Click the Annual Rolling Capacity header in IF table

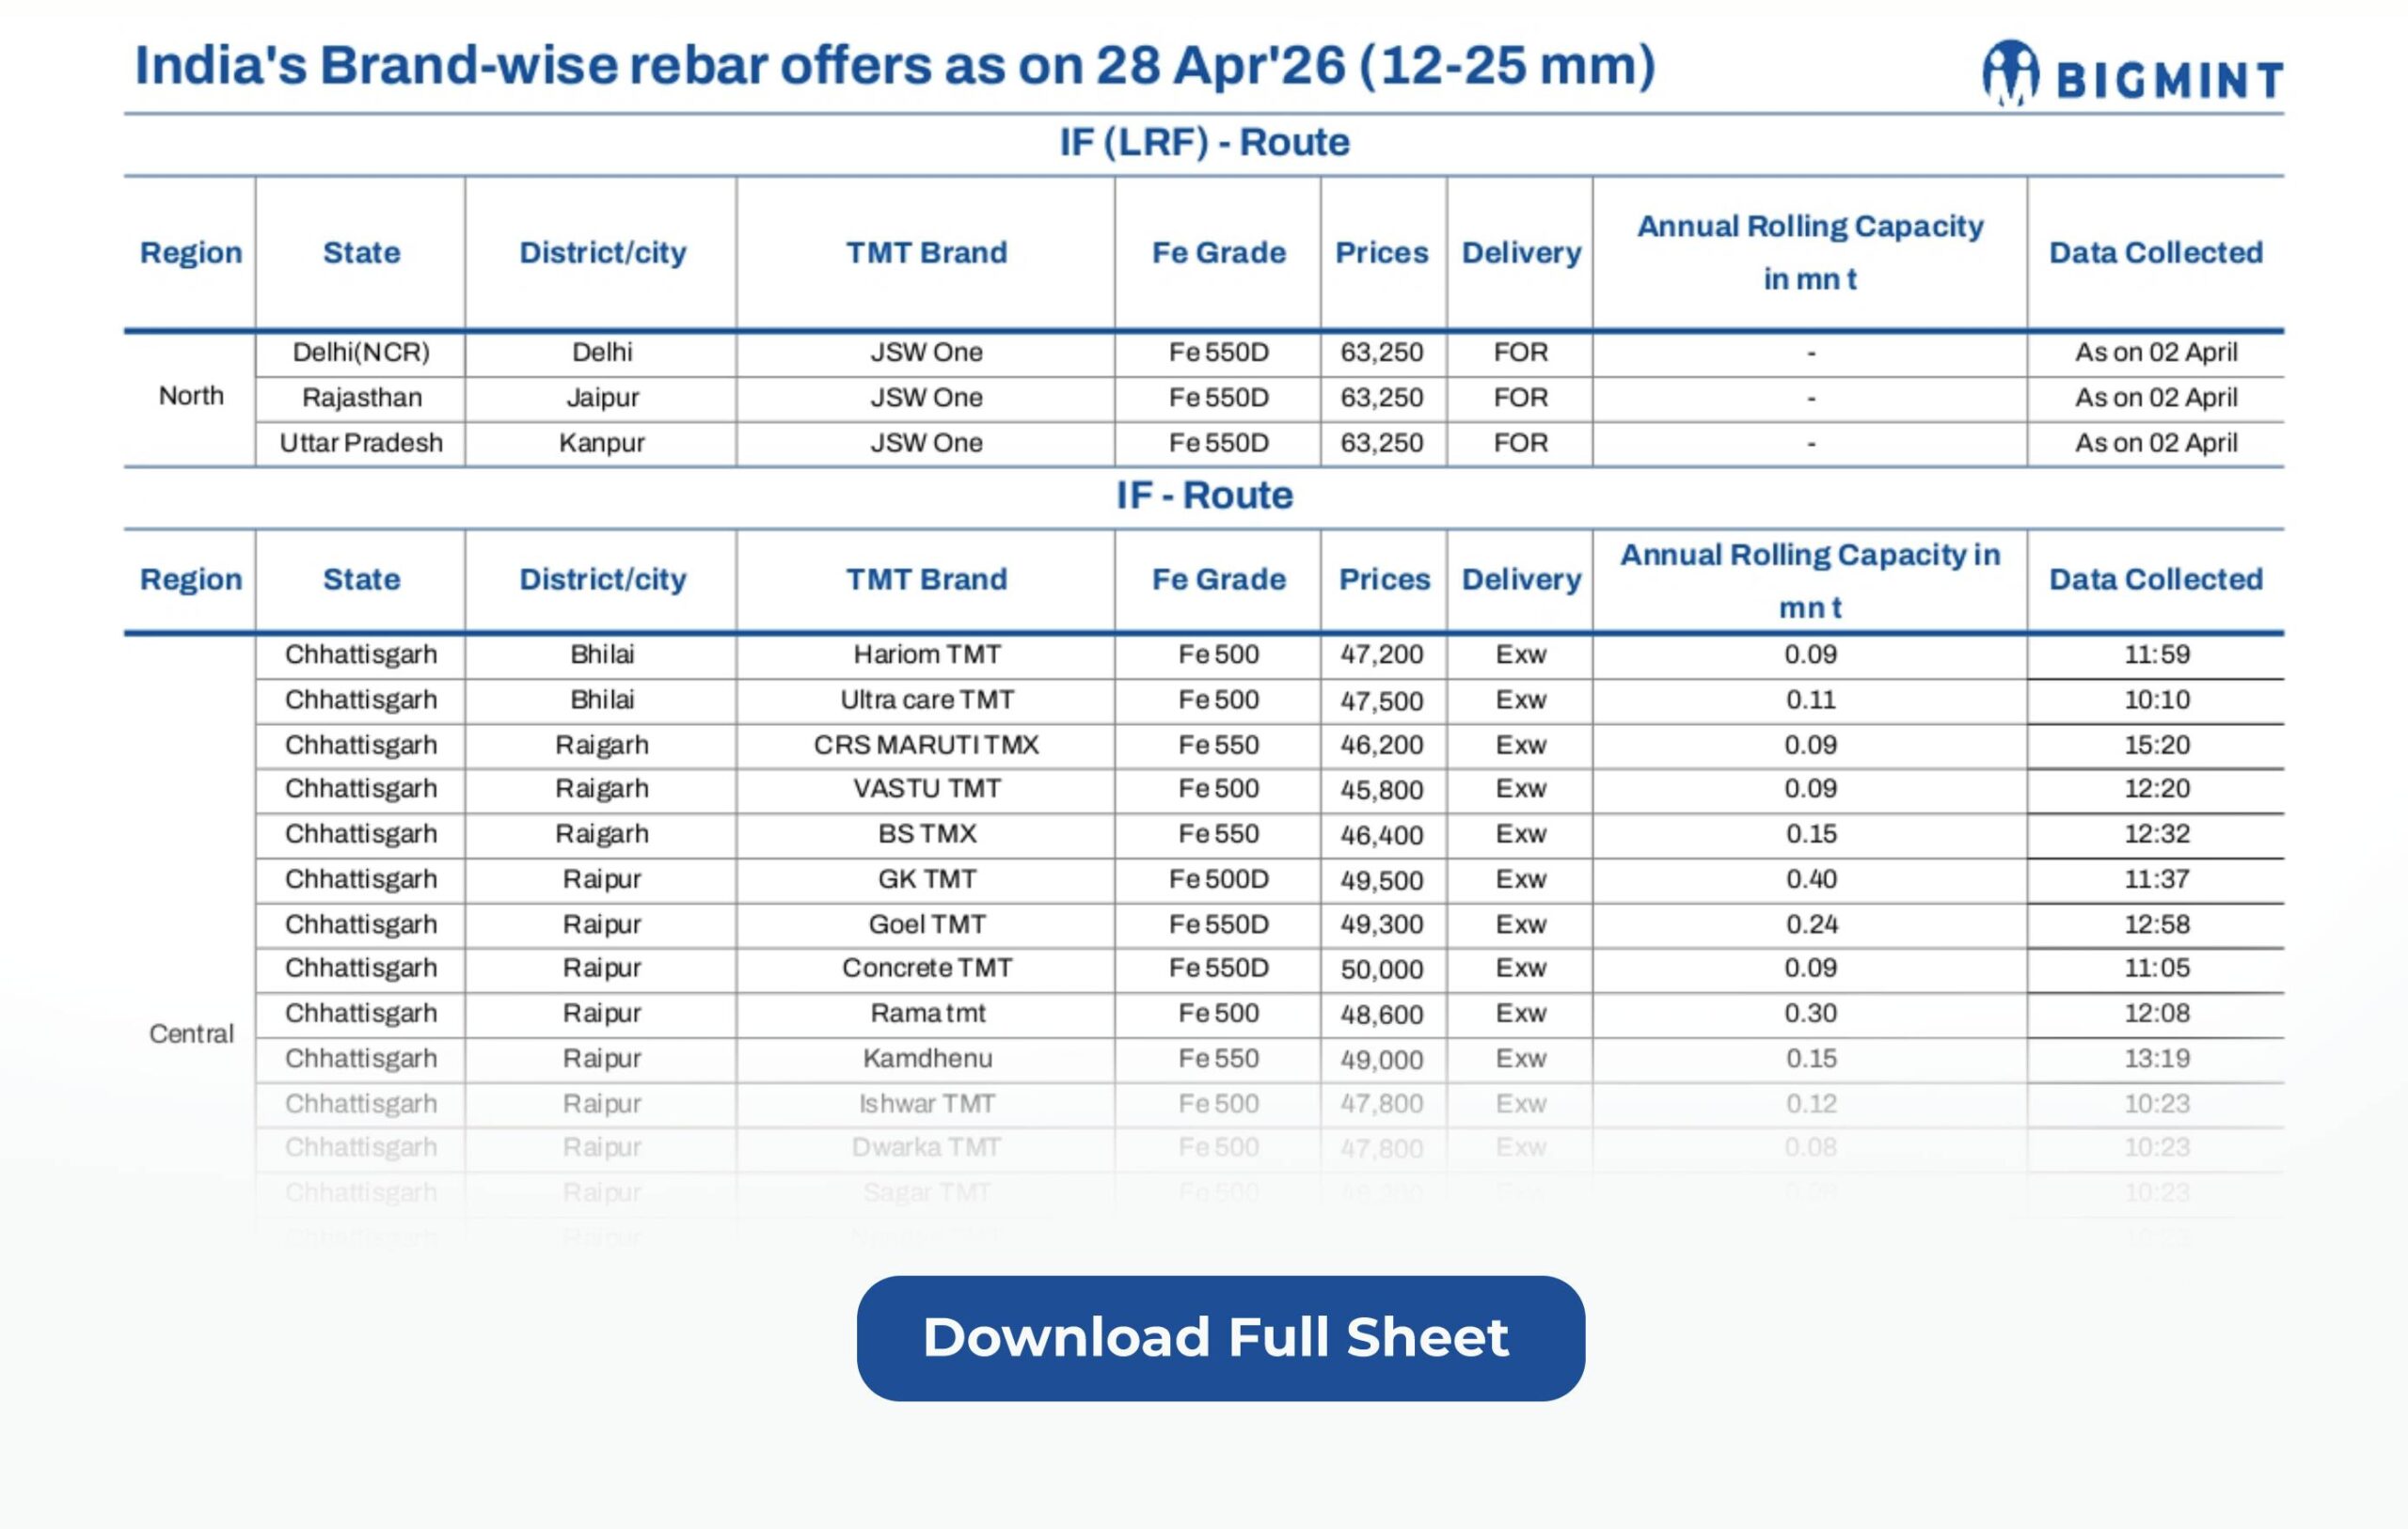tap(1809, 580)
